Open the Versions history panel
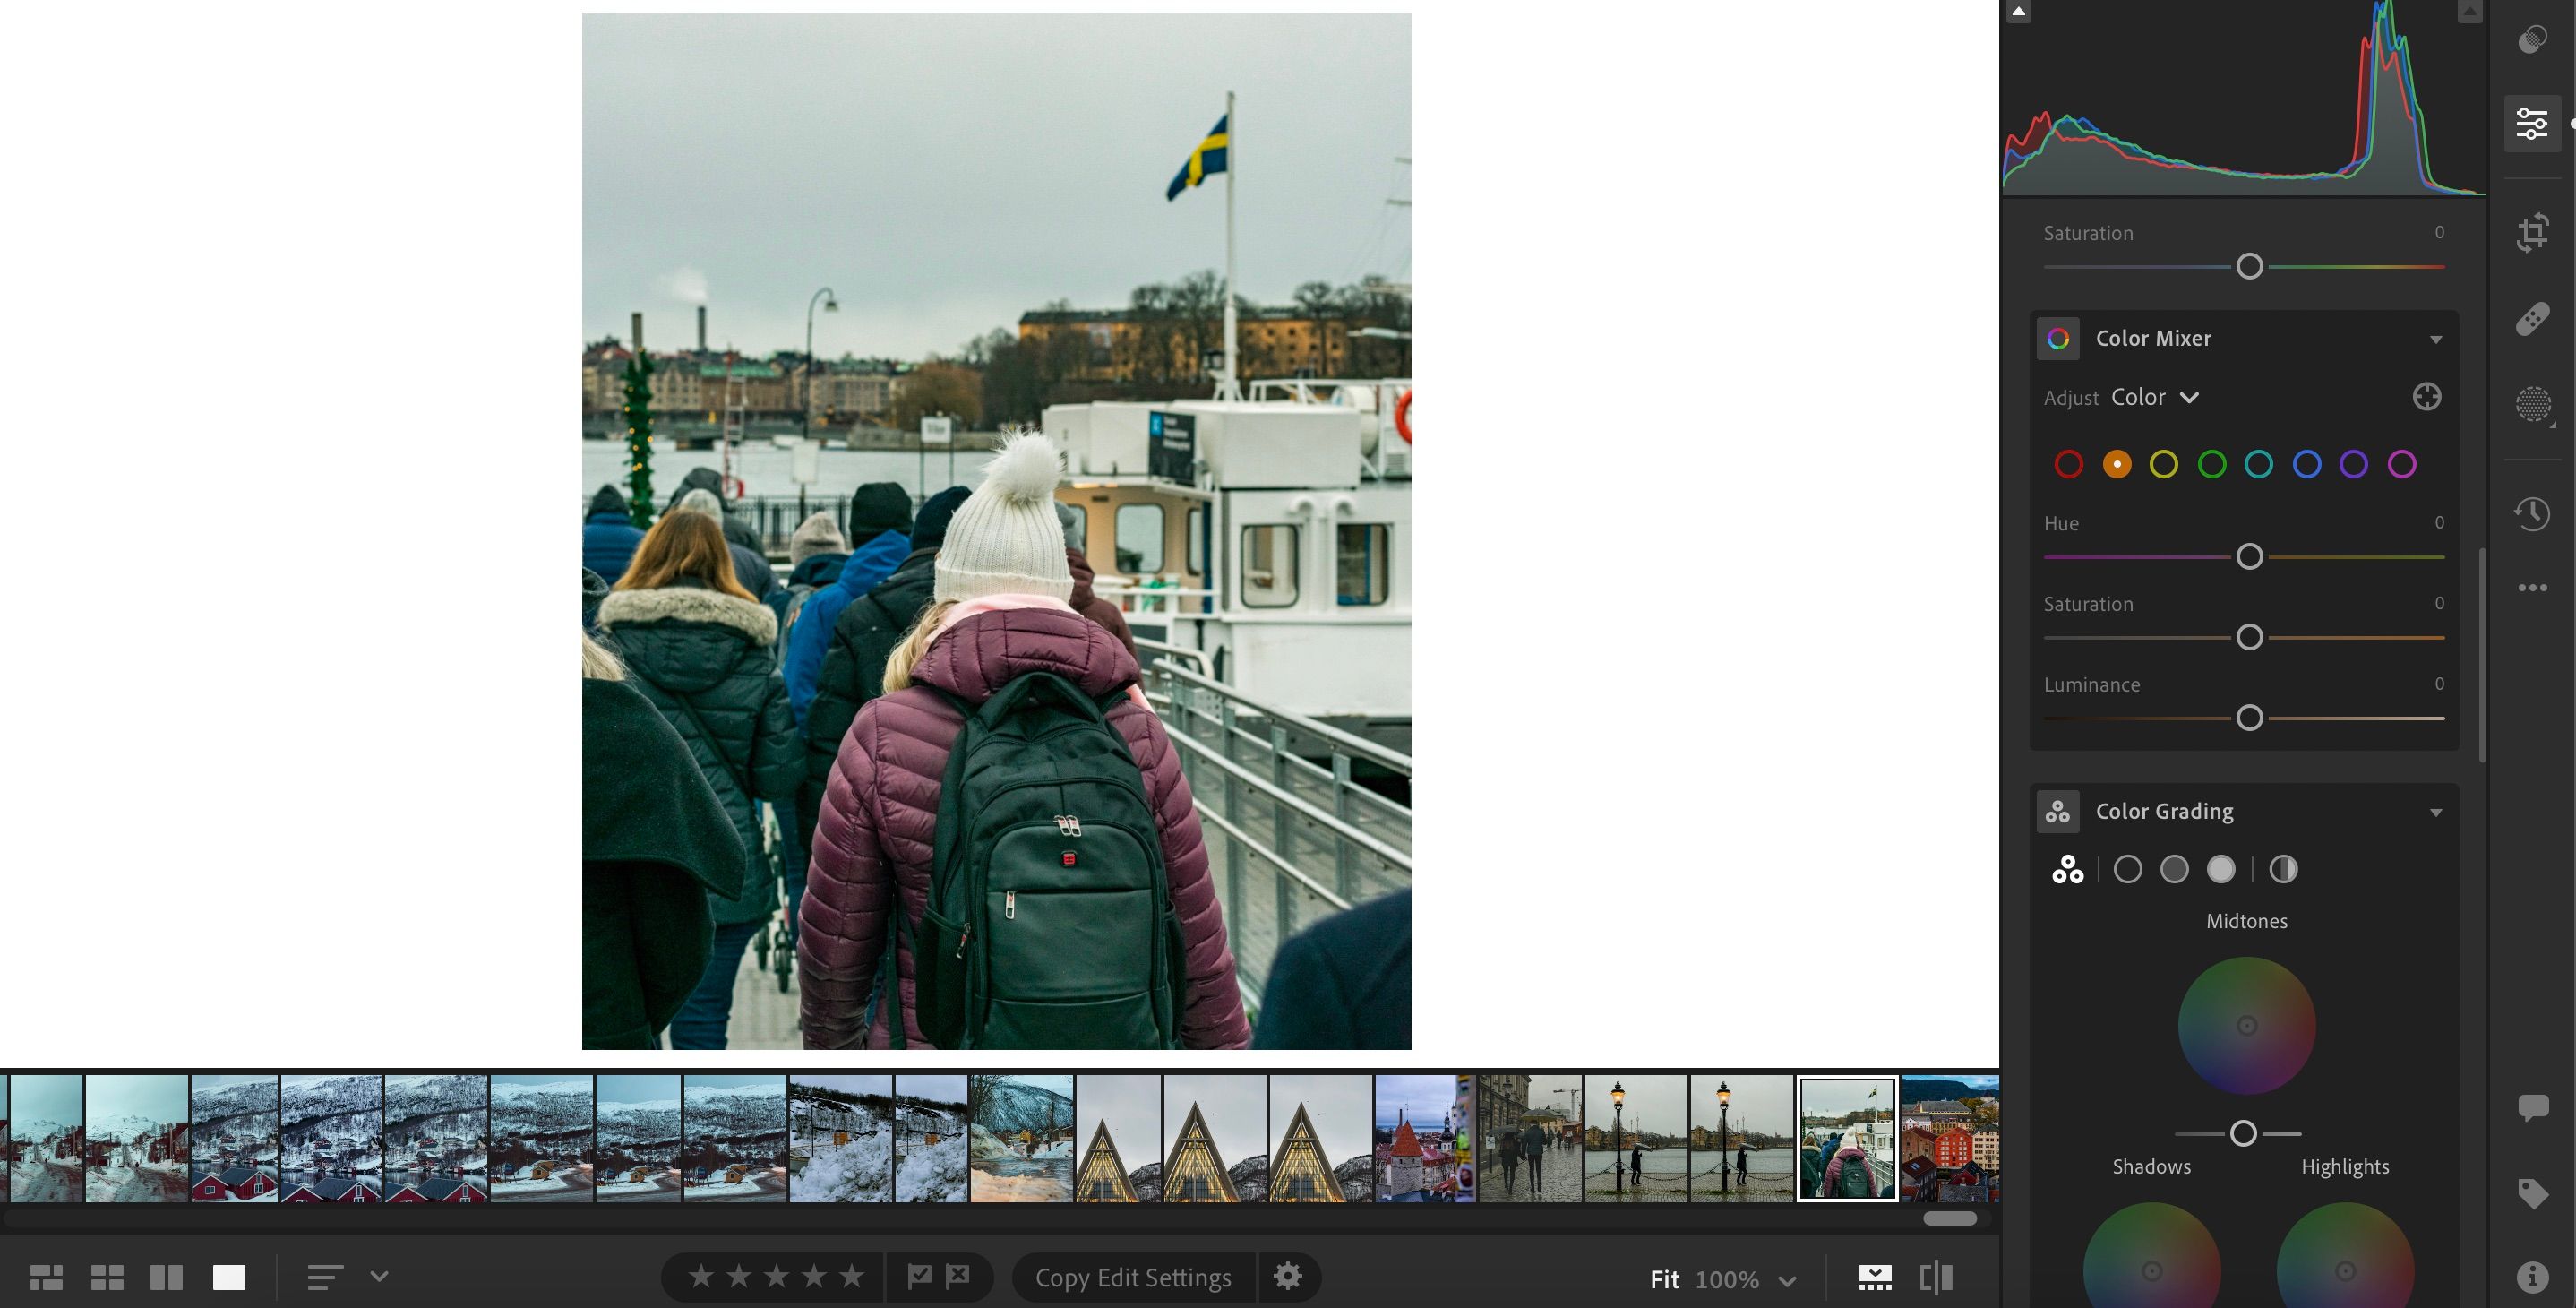Viewport: 2576px width, 1308px height. point(2532,514)
